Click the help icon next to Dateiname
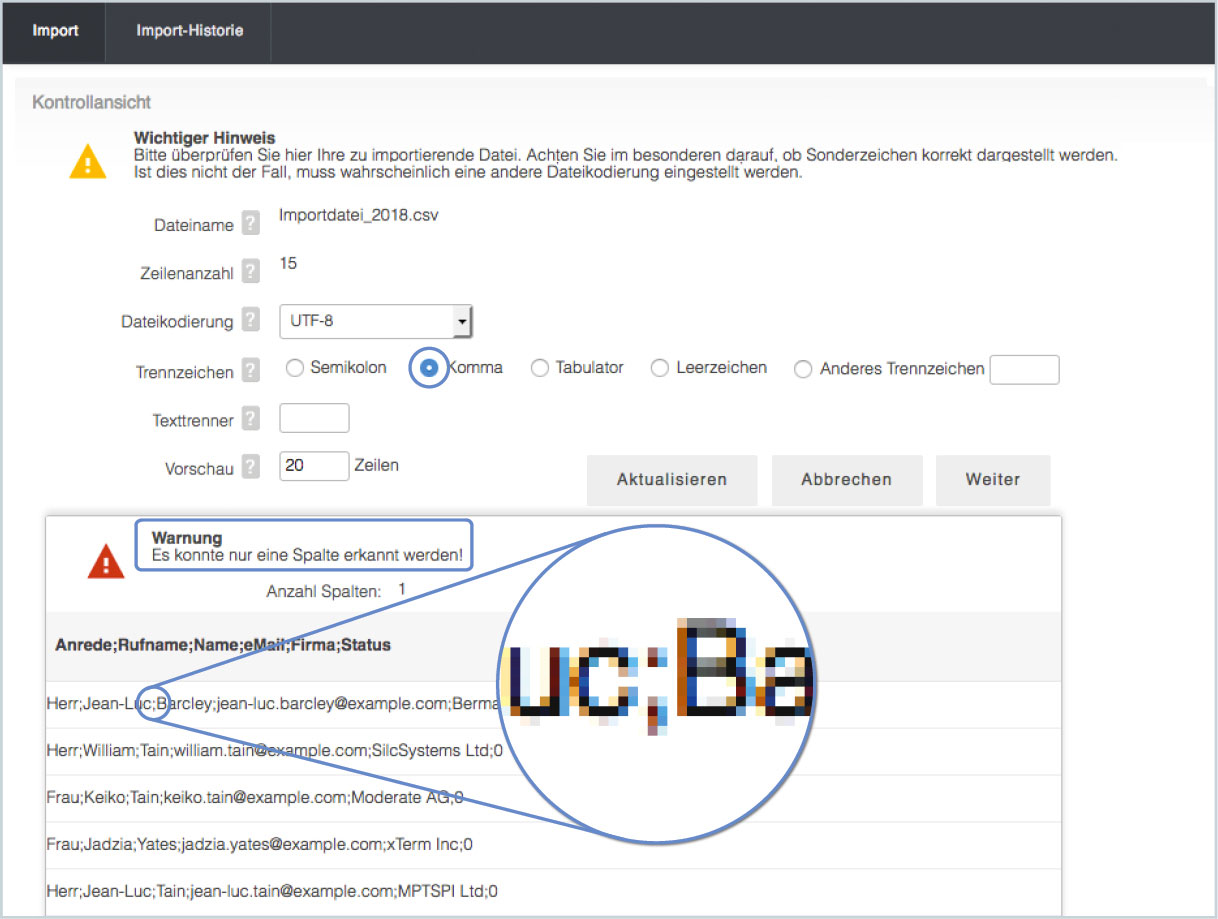Screen dimensions: 1218x919 (251, 224)
